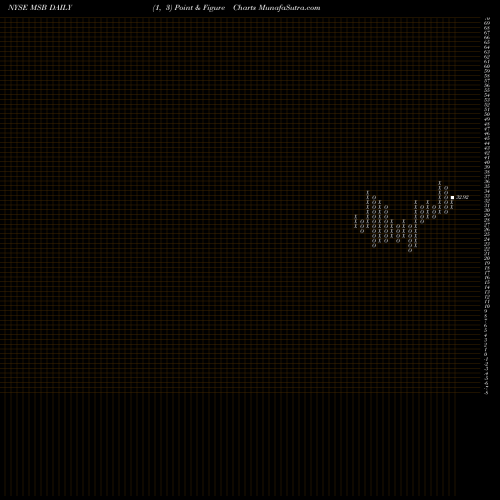The width and height of the screenshot is (500, 500).
Task: Click the "Charts MunafaSutra.com" watermark text
Action: coord(277,8)
